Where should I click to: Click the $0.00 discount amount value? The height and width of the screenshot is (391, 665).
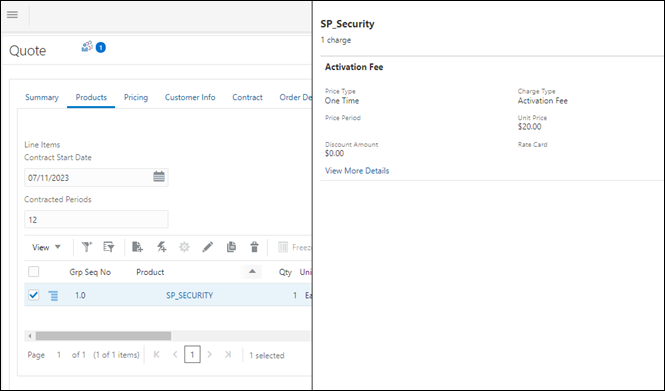tap(334, 153)
